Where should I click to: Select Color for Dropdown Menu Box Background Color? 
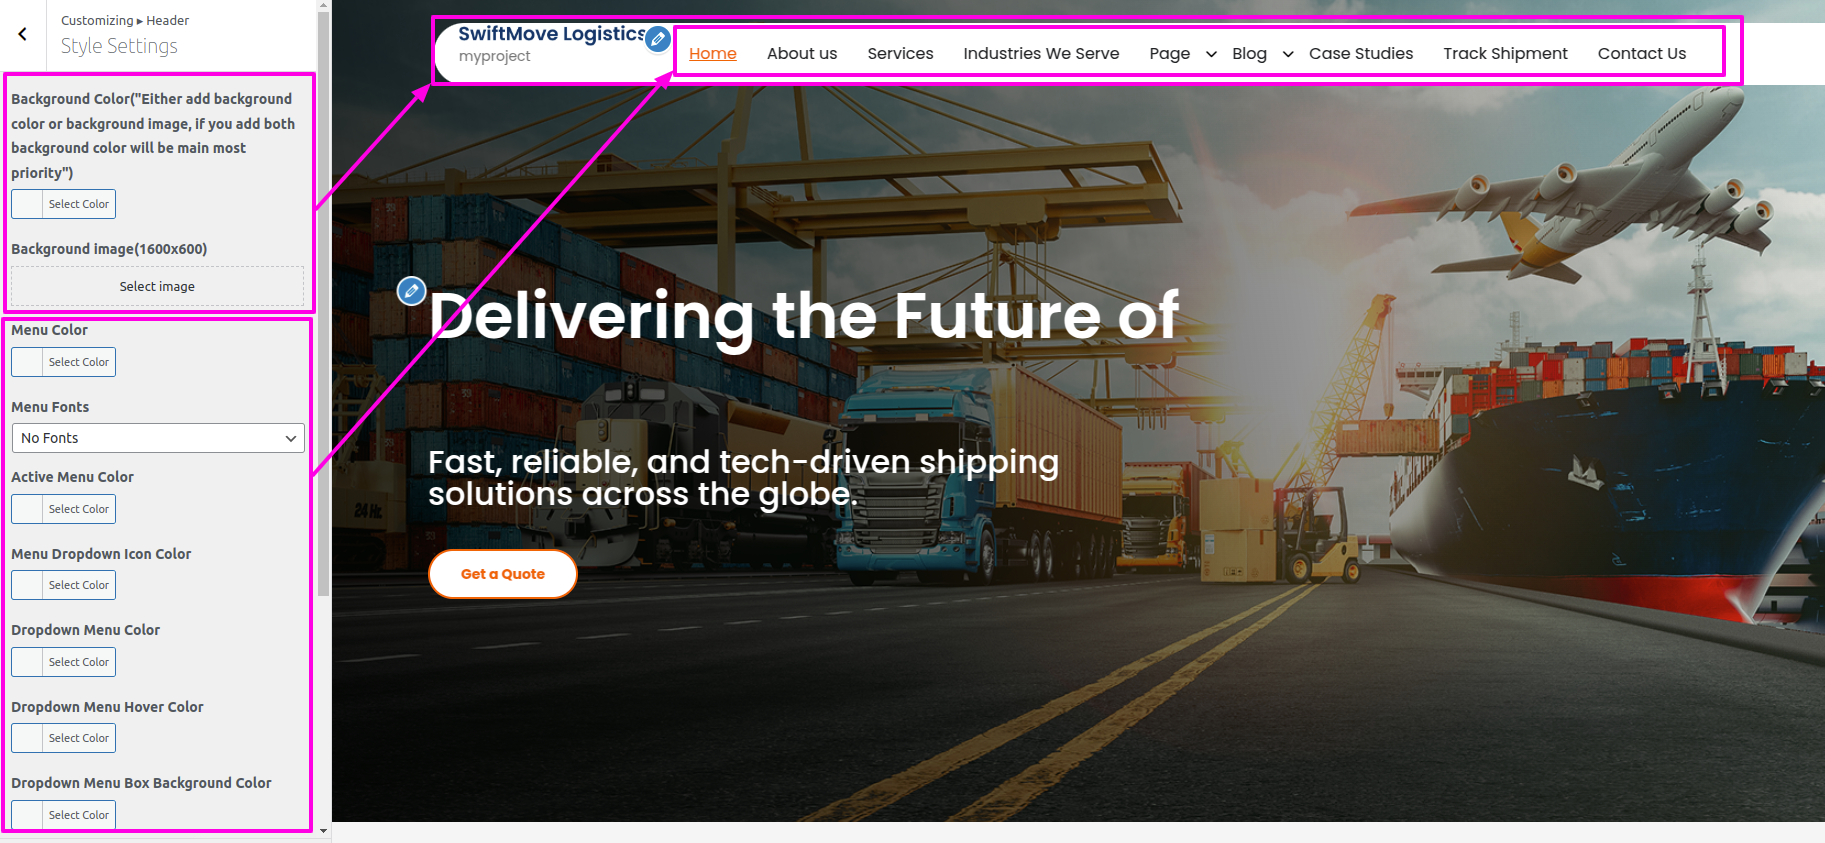click(63, 815)
